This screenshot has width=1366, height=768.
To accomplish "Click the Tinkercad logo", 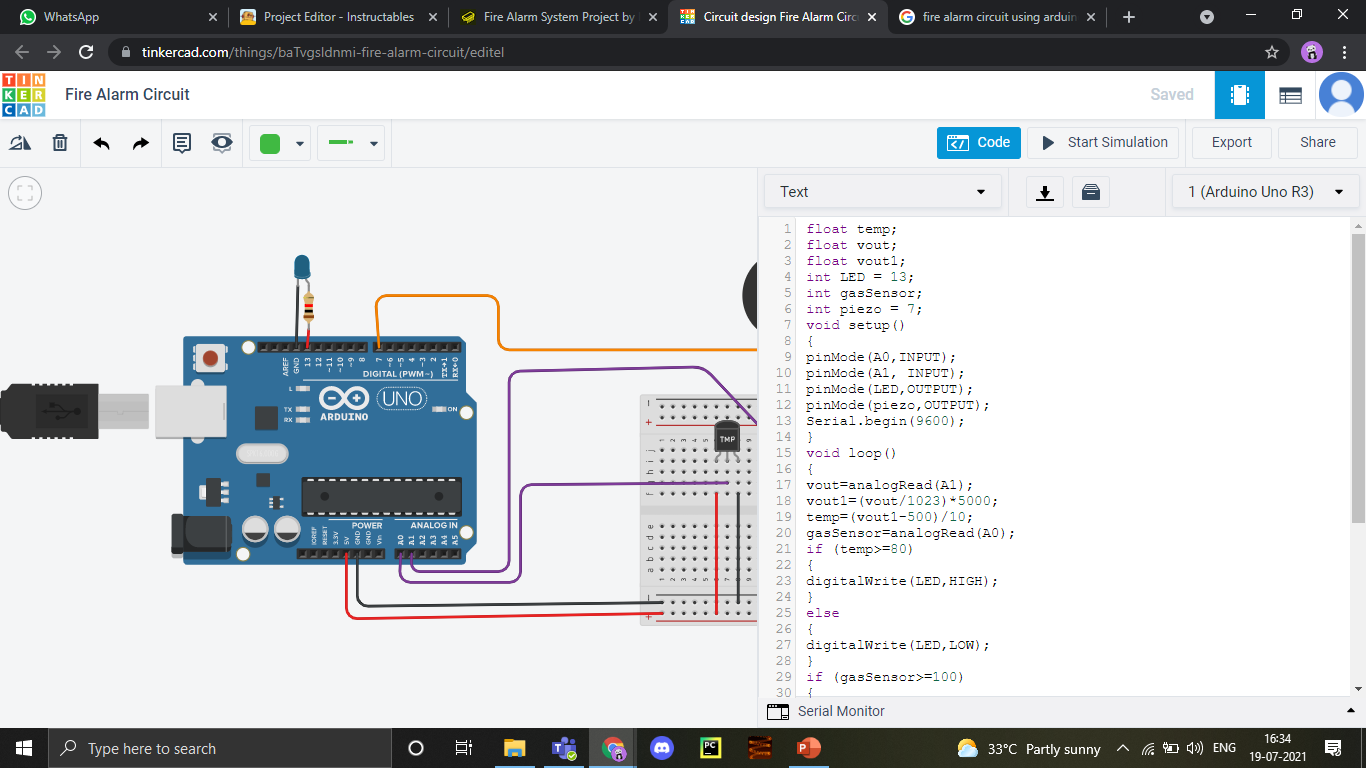I will pyautogui.click(x=23, y=95).
